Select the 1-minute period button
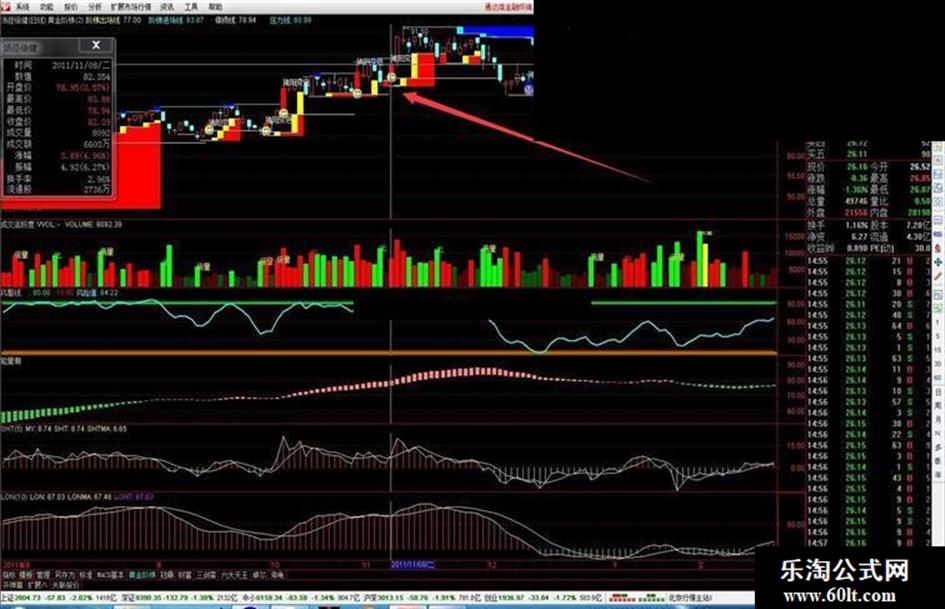Viewport: 945px width, 609px height. pos(938,324)
